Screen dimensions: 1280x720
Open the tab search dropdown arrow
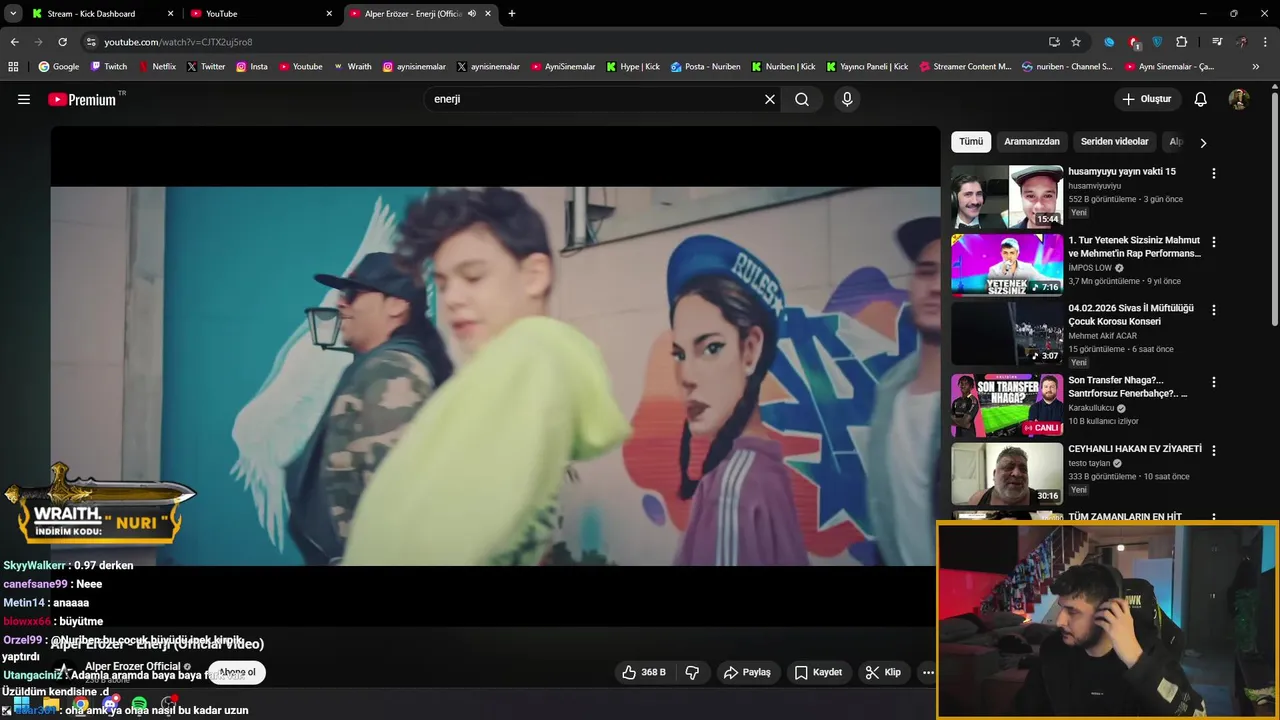(x=13, y=14)
